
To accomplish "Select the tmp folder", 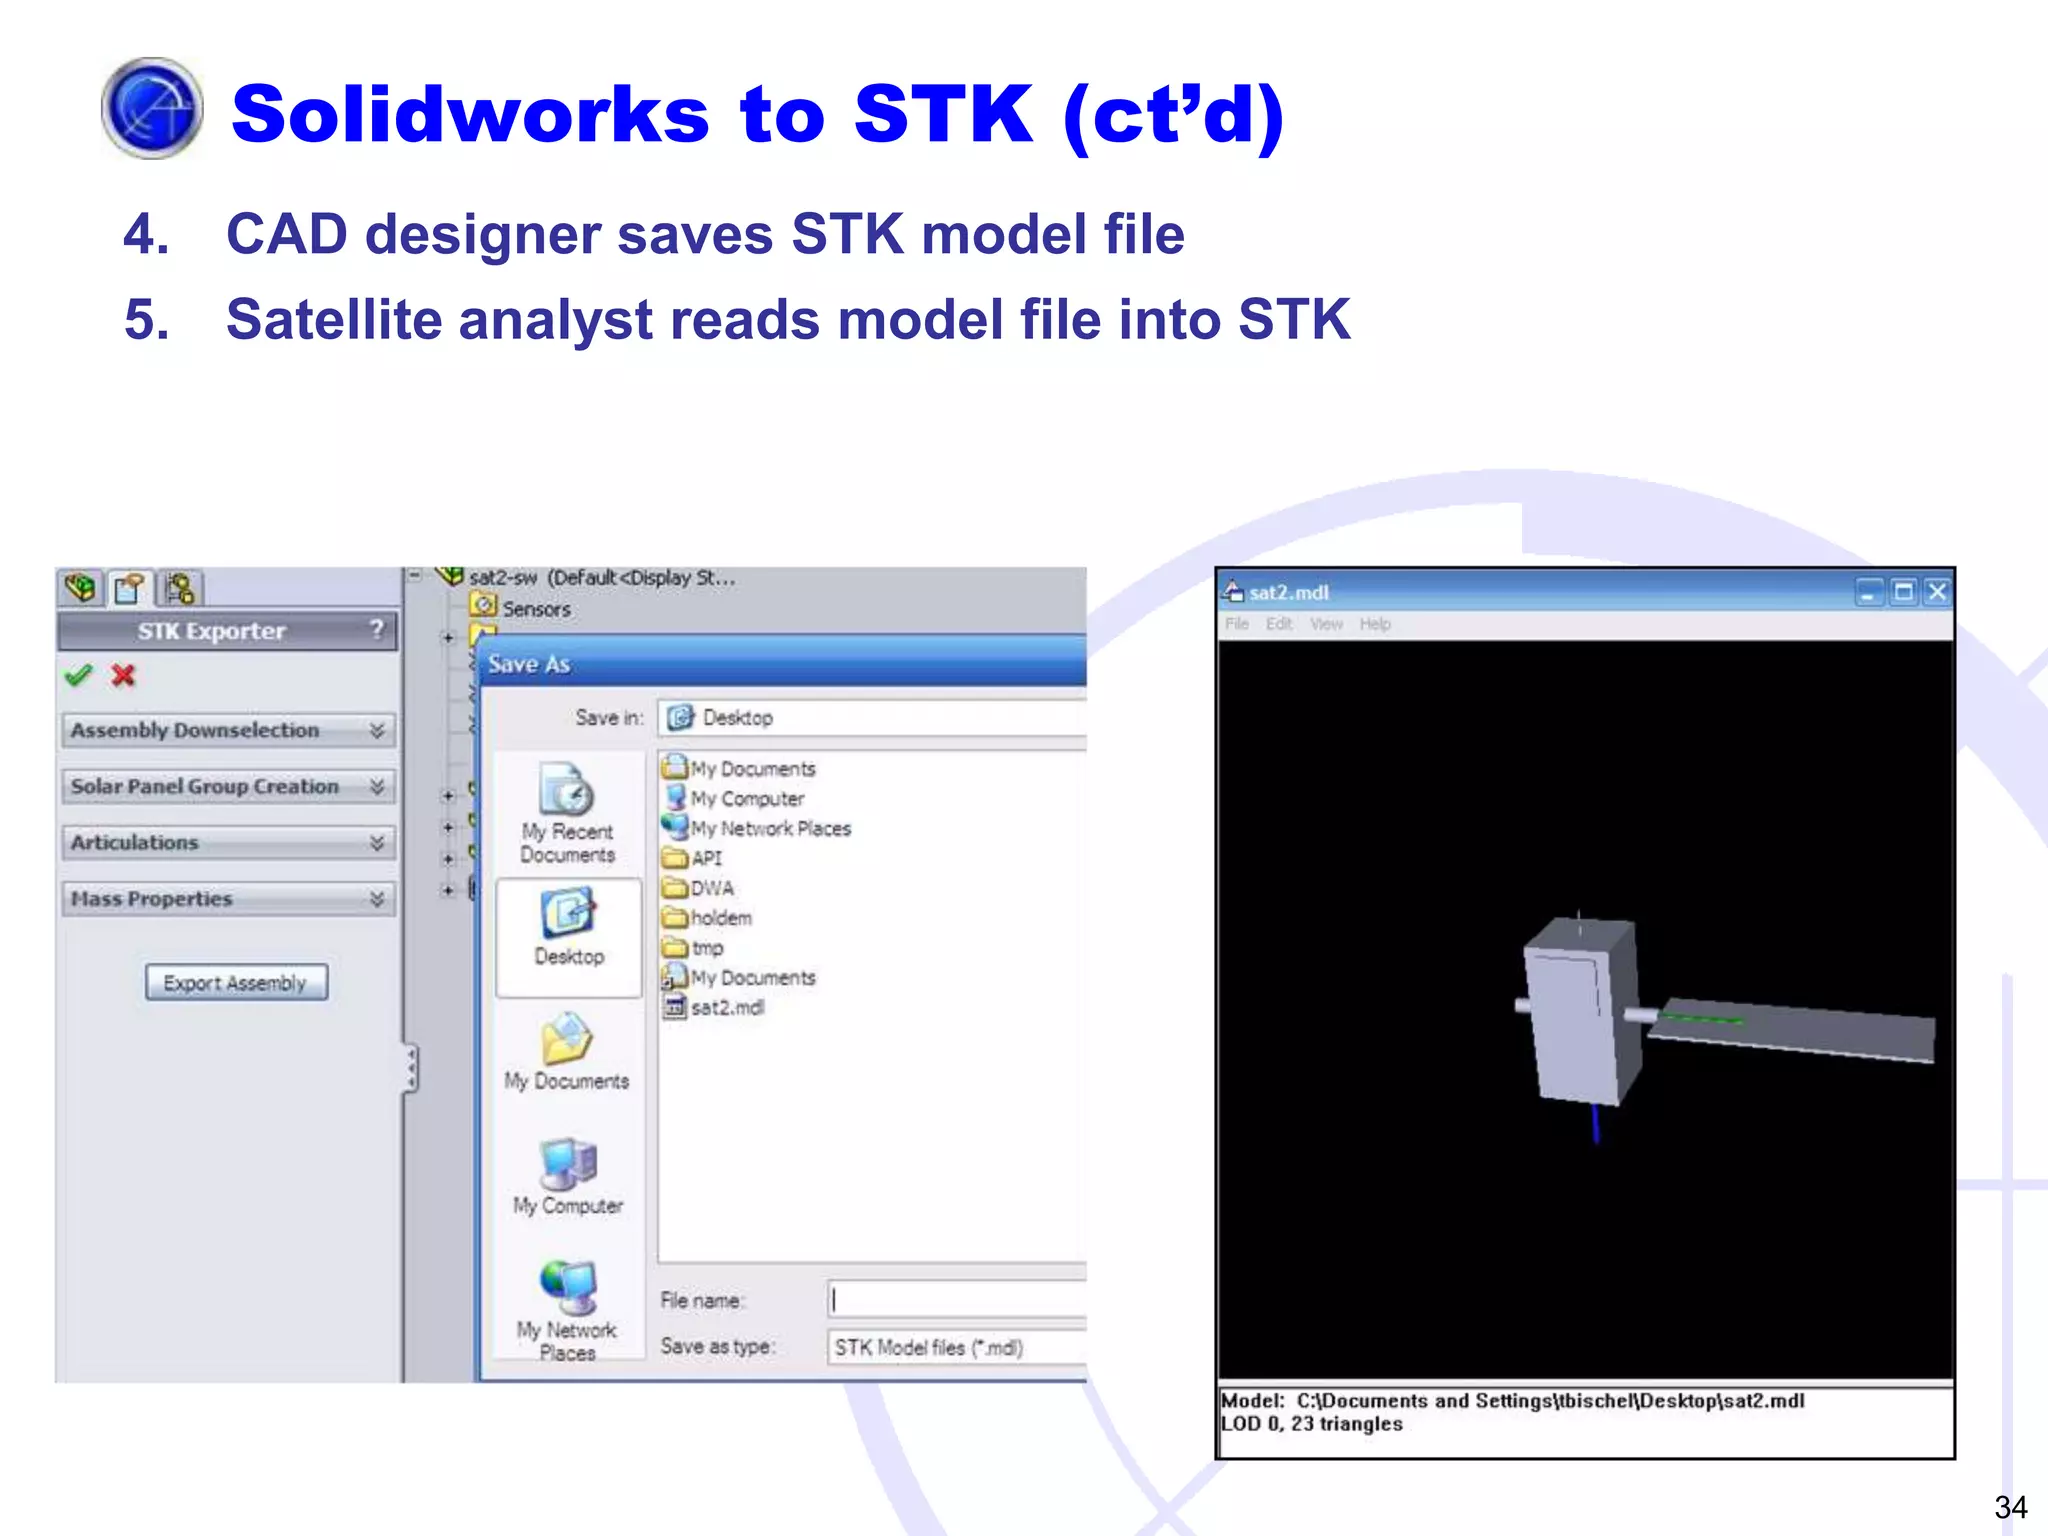I will click(x=693, y=948).
